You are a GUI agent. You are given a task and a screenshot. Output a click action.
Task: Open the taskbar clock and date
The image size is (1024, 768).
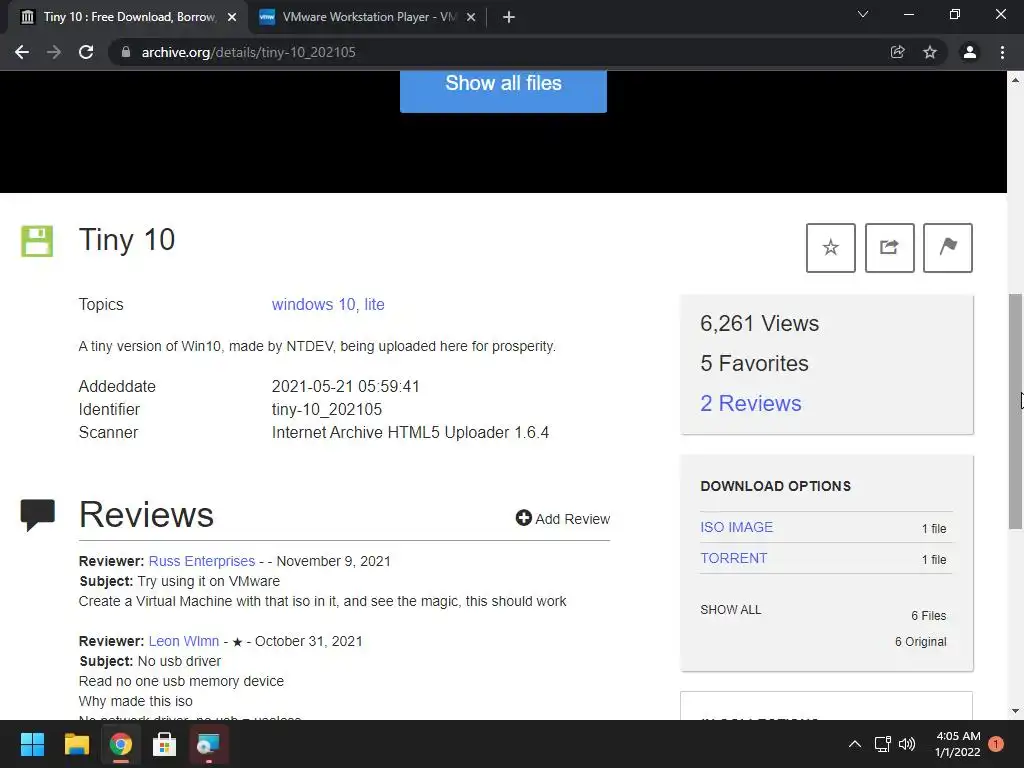point(957,744)
